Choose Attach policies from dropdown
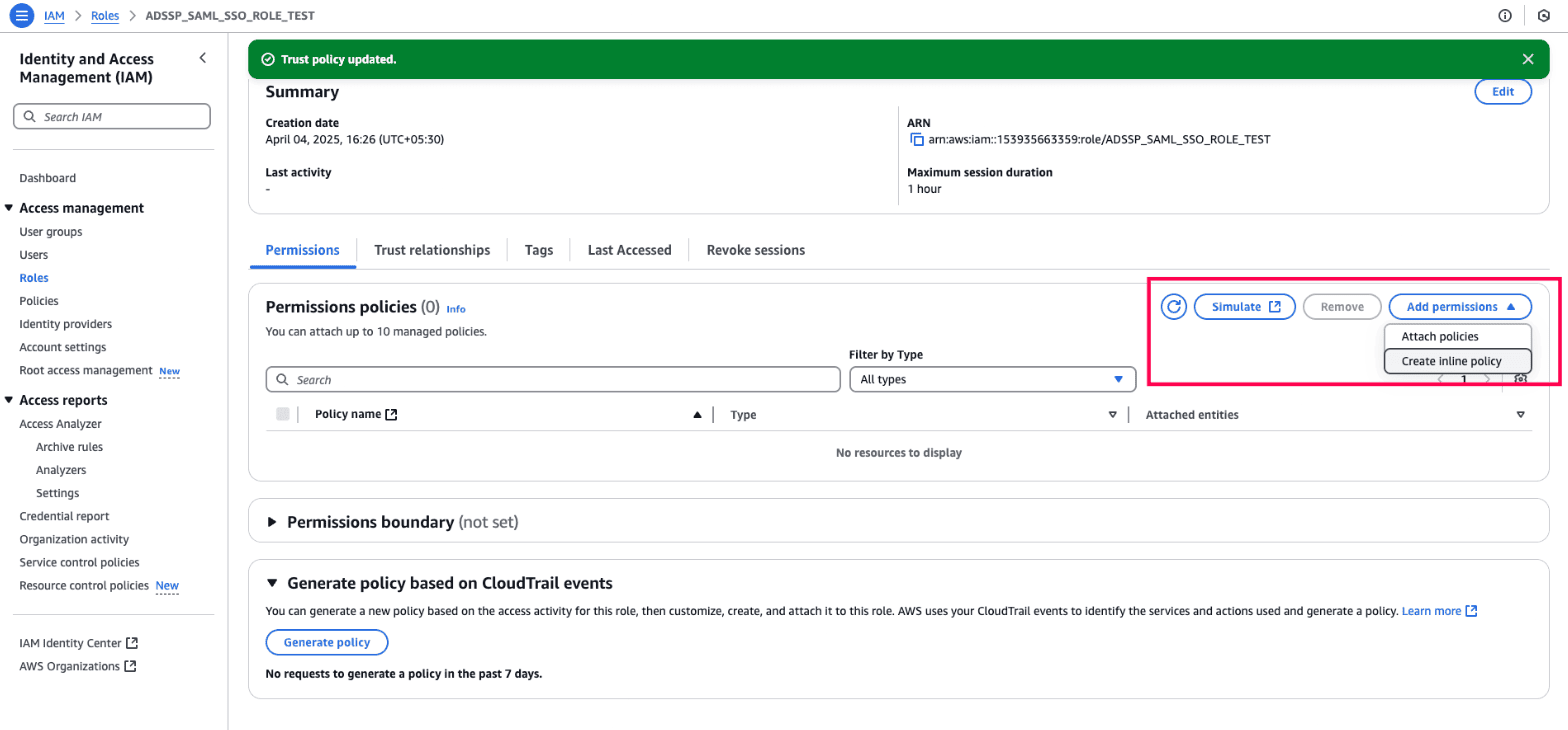Screen dimensions: 1568x730 click(1457, 337)
